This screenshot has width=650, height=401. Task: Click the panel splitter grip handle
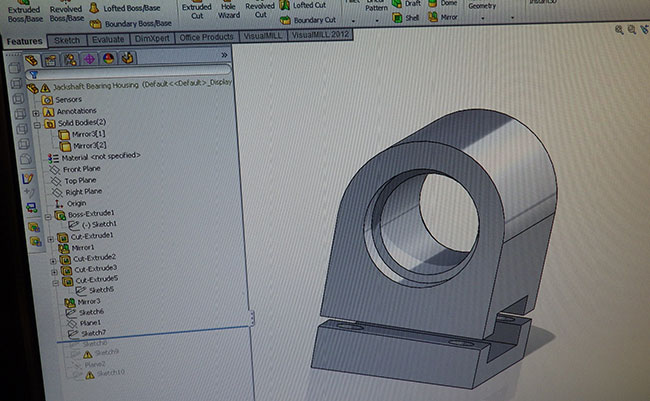click(252, 318)
